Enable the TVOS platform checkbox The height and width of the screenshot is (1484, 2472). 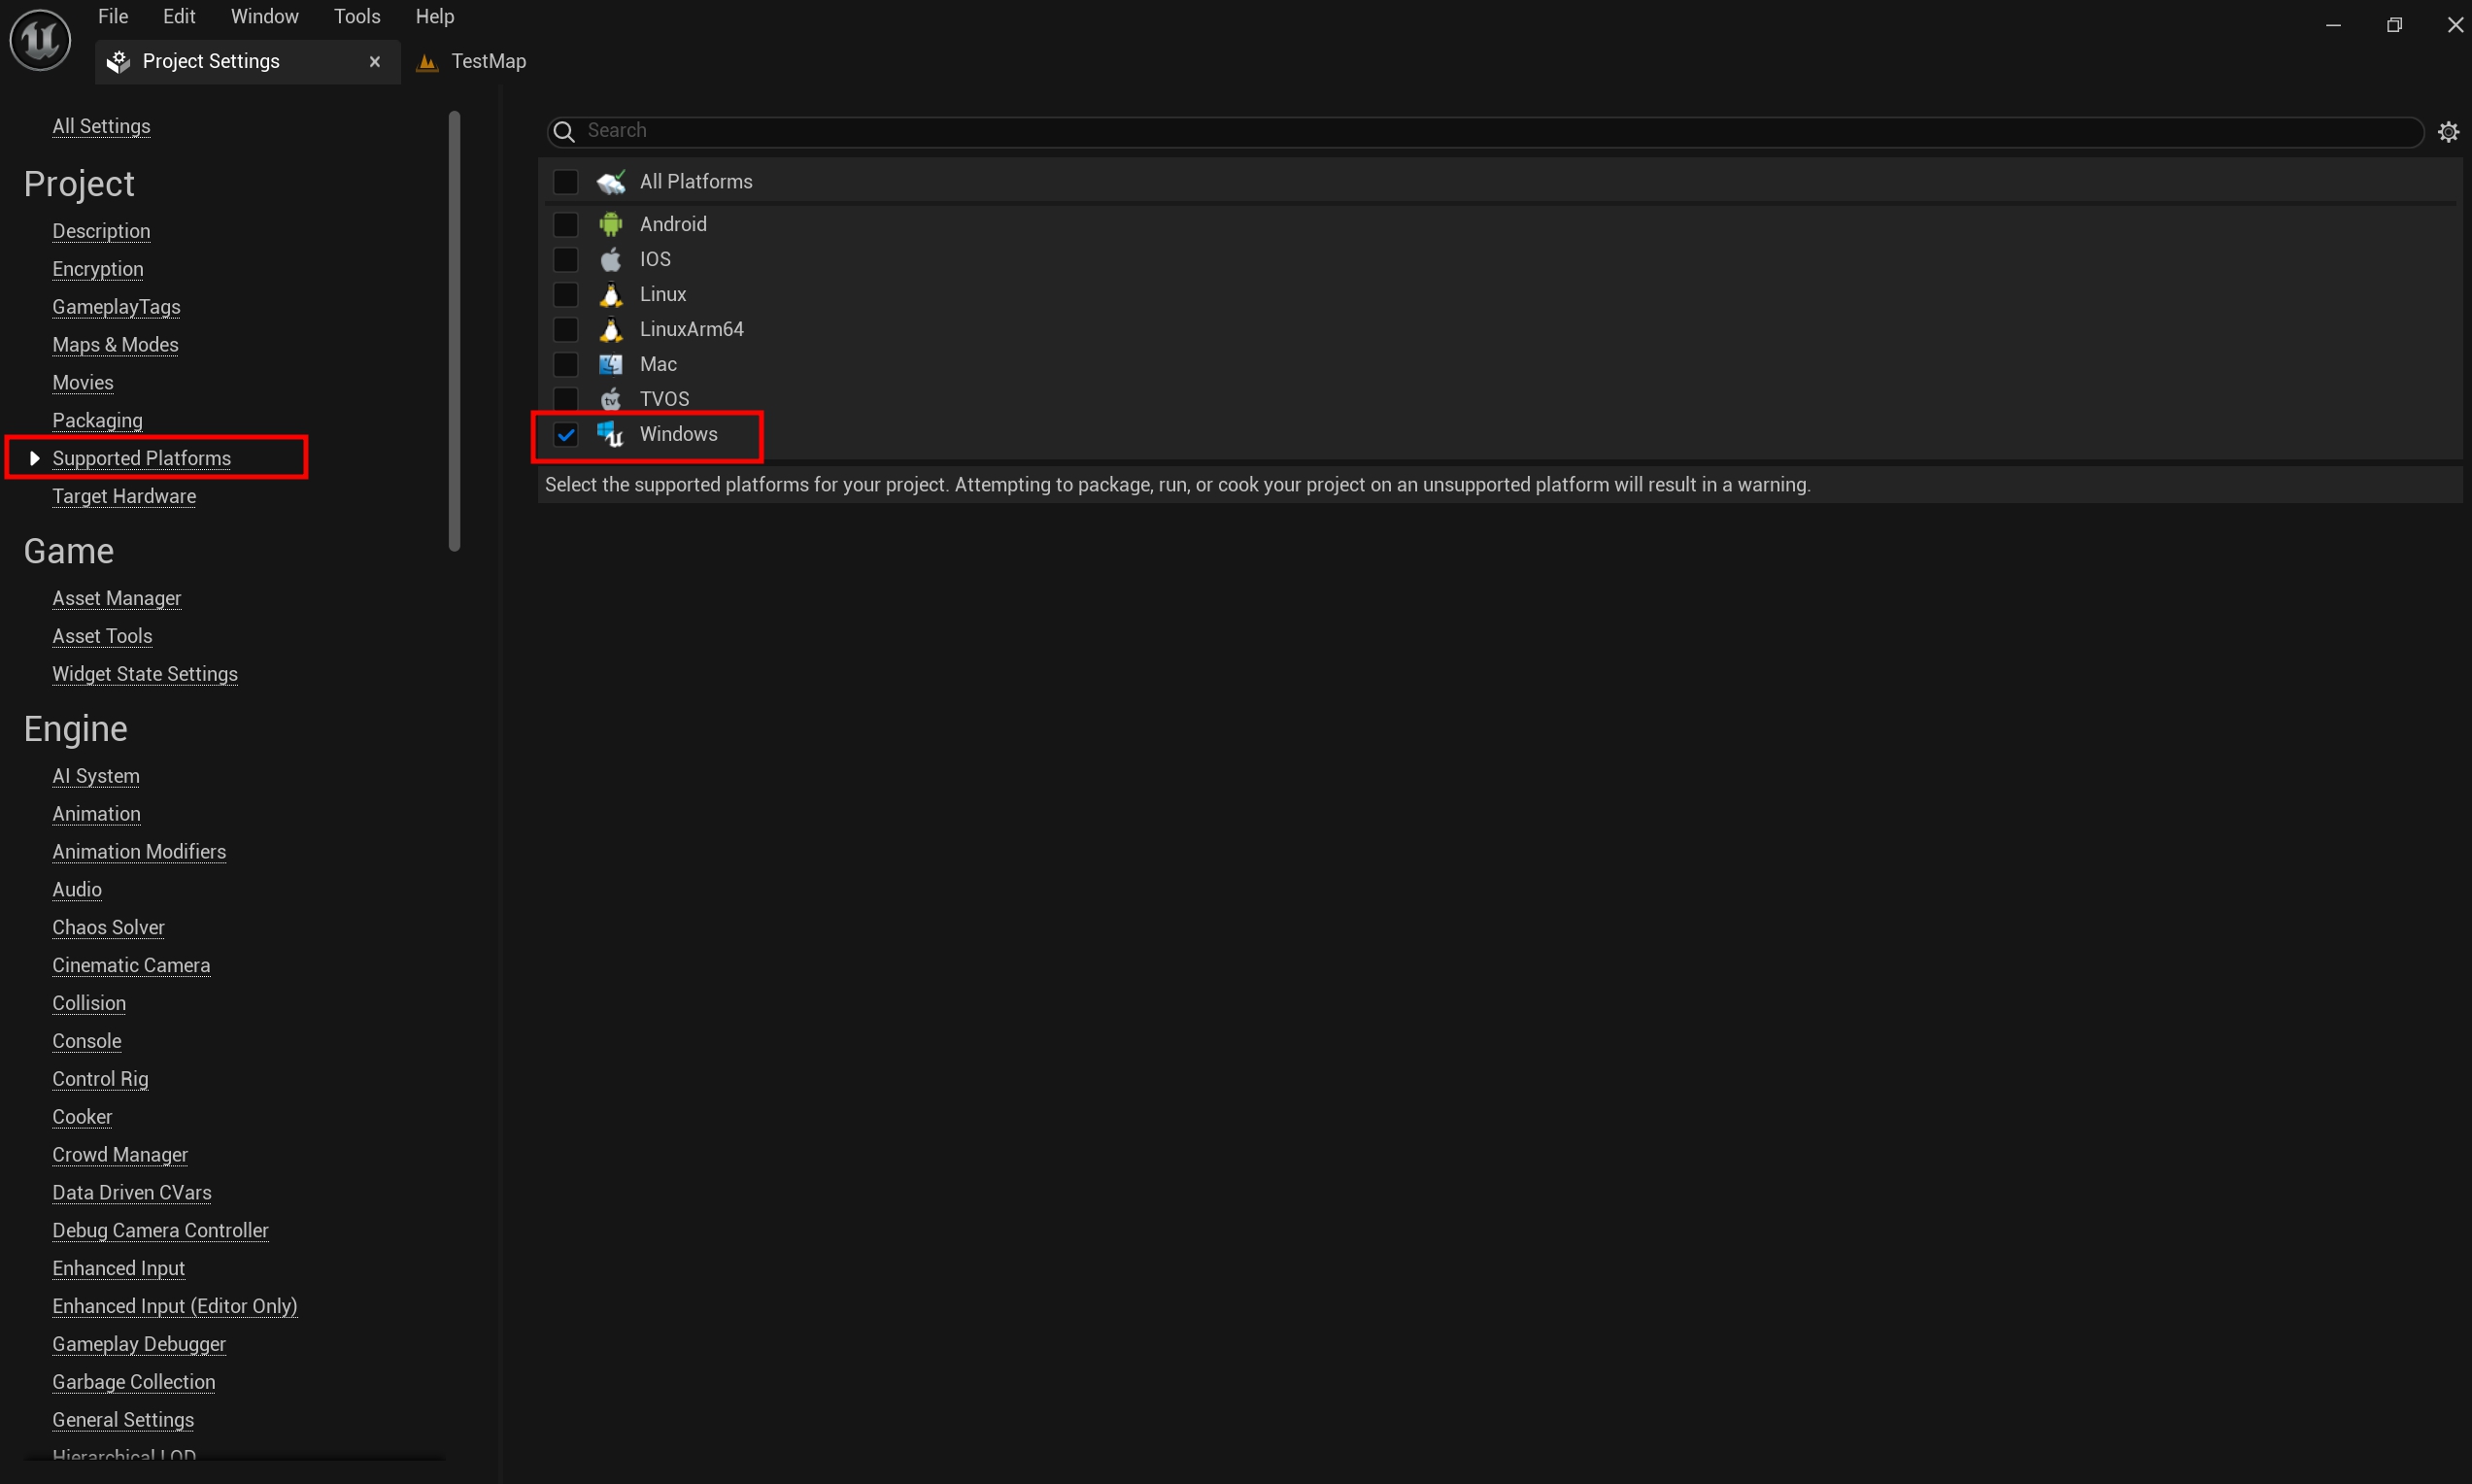point(566,400)
